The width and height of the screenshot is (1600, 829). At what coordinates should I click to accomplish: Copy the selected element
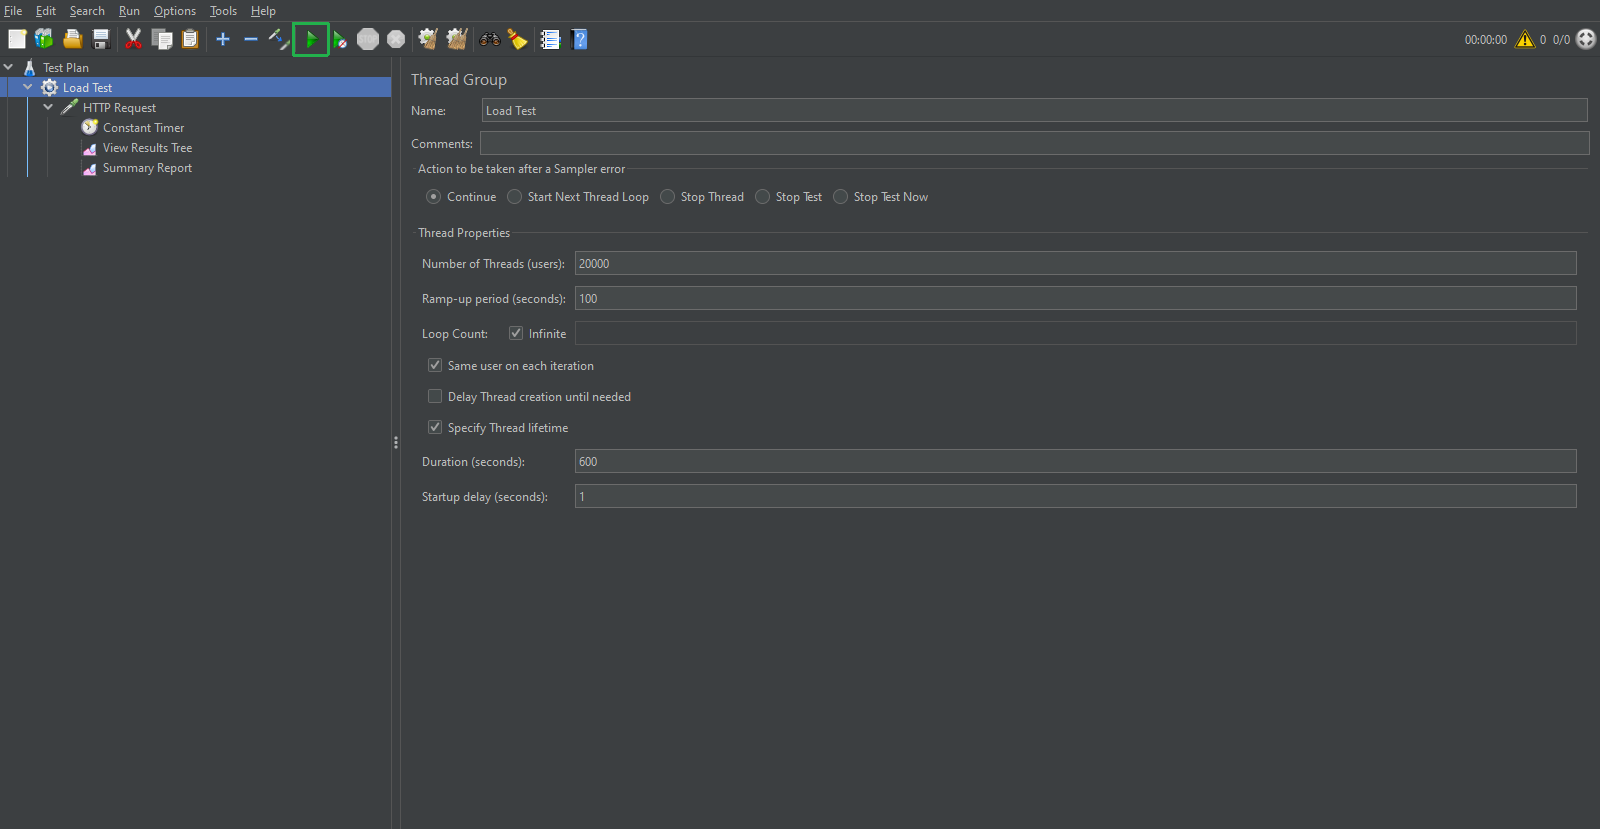162,39
